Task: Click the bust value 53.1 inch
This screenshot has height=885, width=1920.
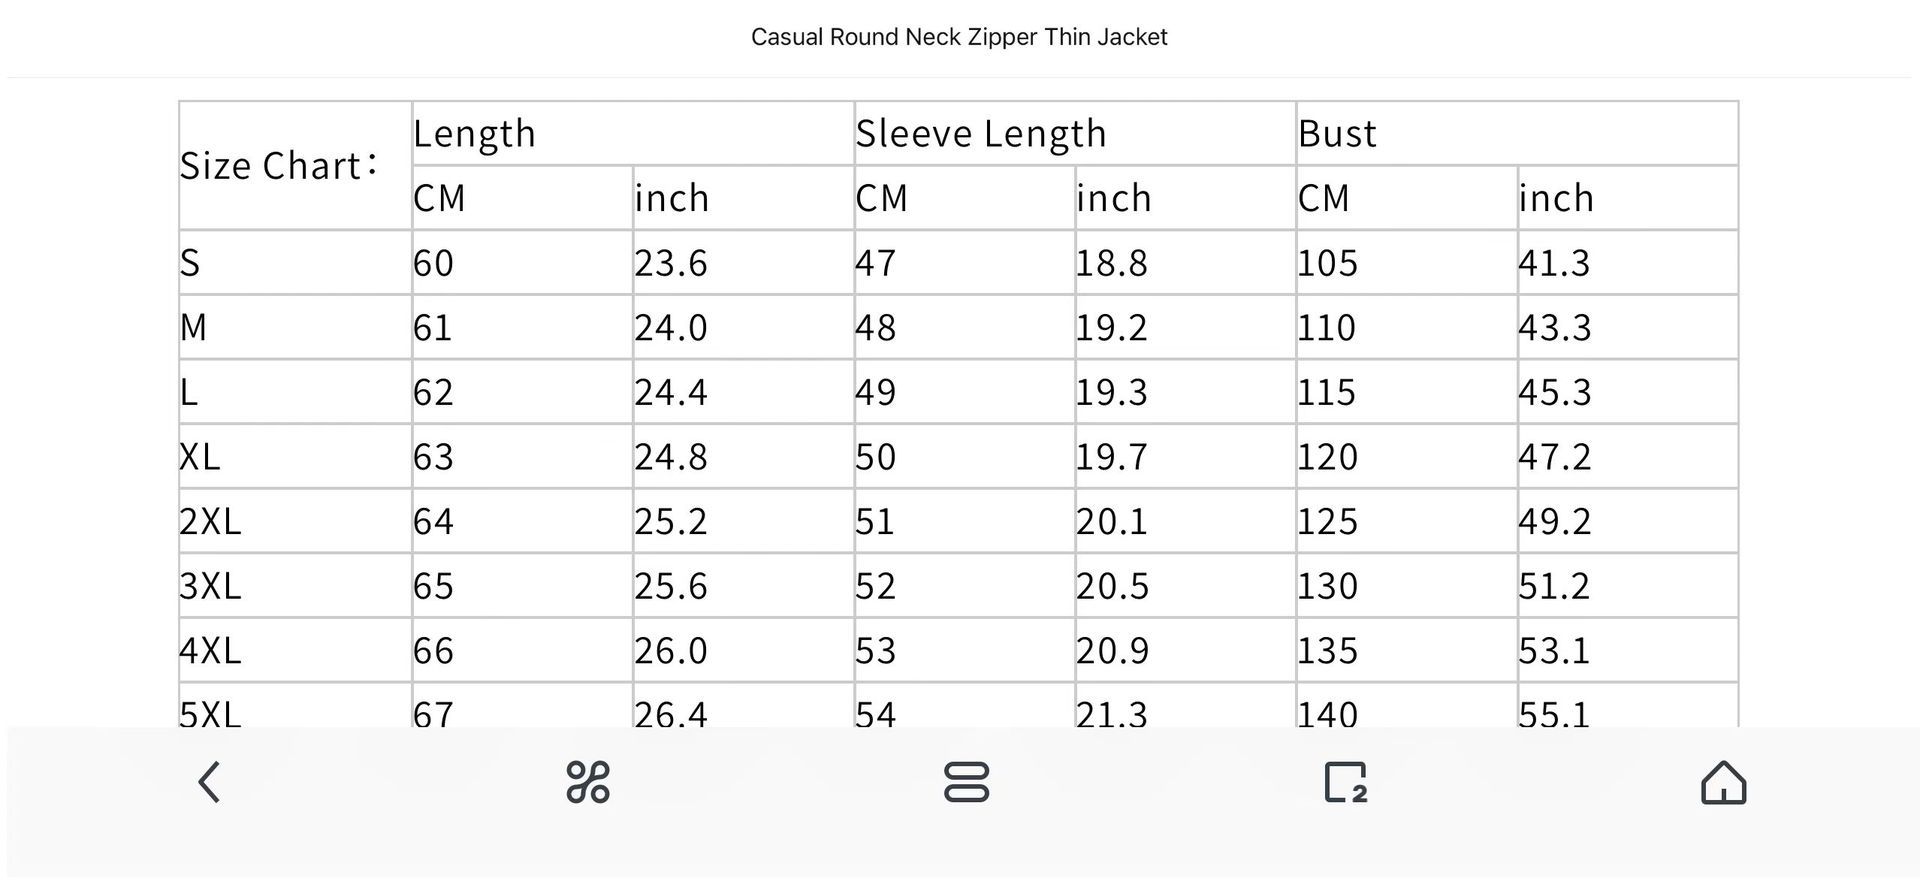Action: pos(1554,651)
